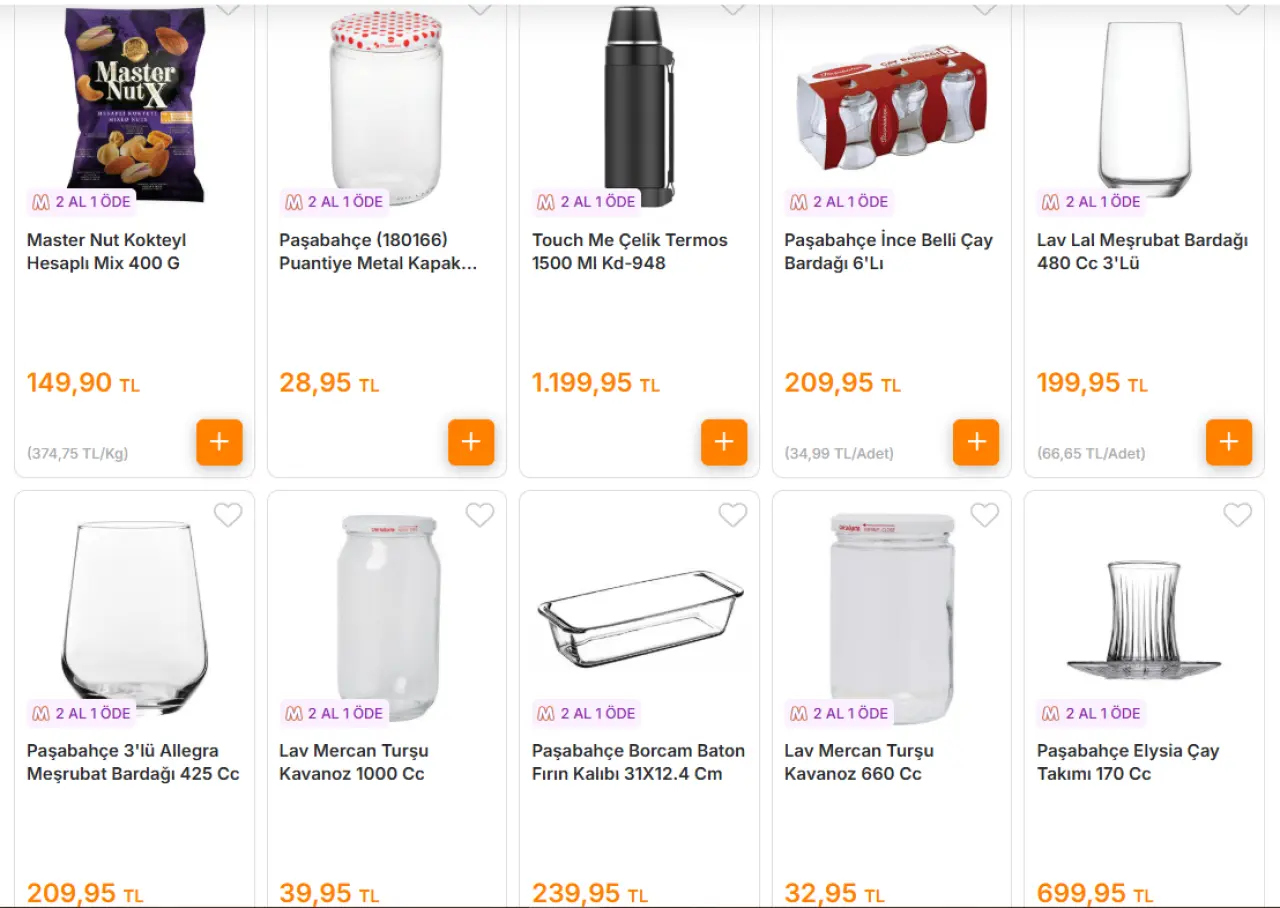
Task: Favorite Lav Mercan Kavanoz 1000 Cc
Action: pos(480,515)
